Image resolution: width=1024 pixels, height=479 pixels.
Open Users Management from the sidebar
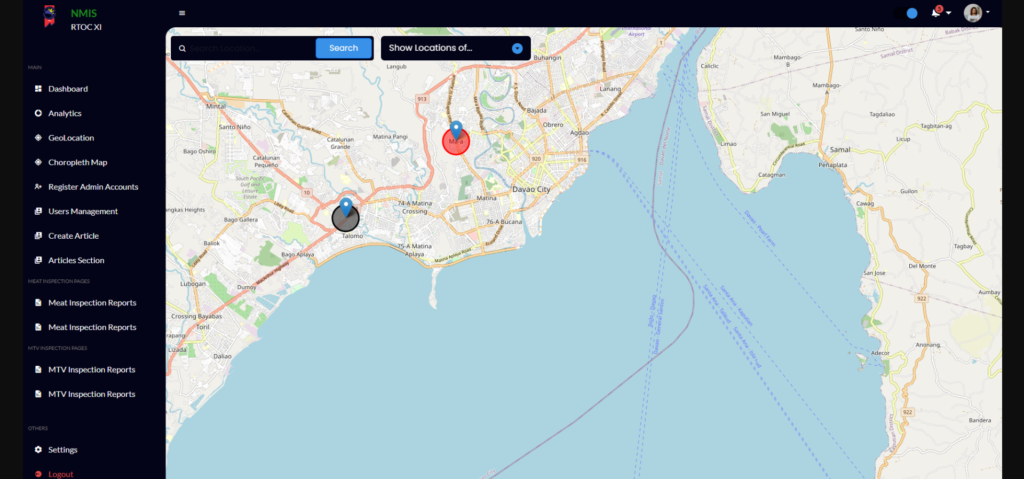click(x=82, y=211)
